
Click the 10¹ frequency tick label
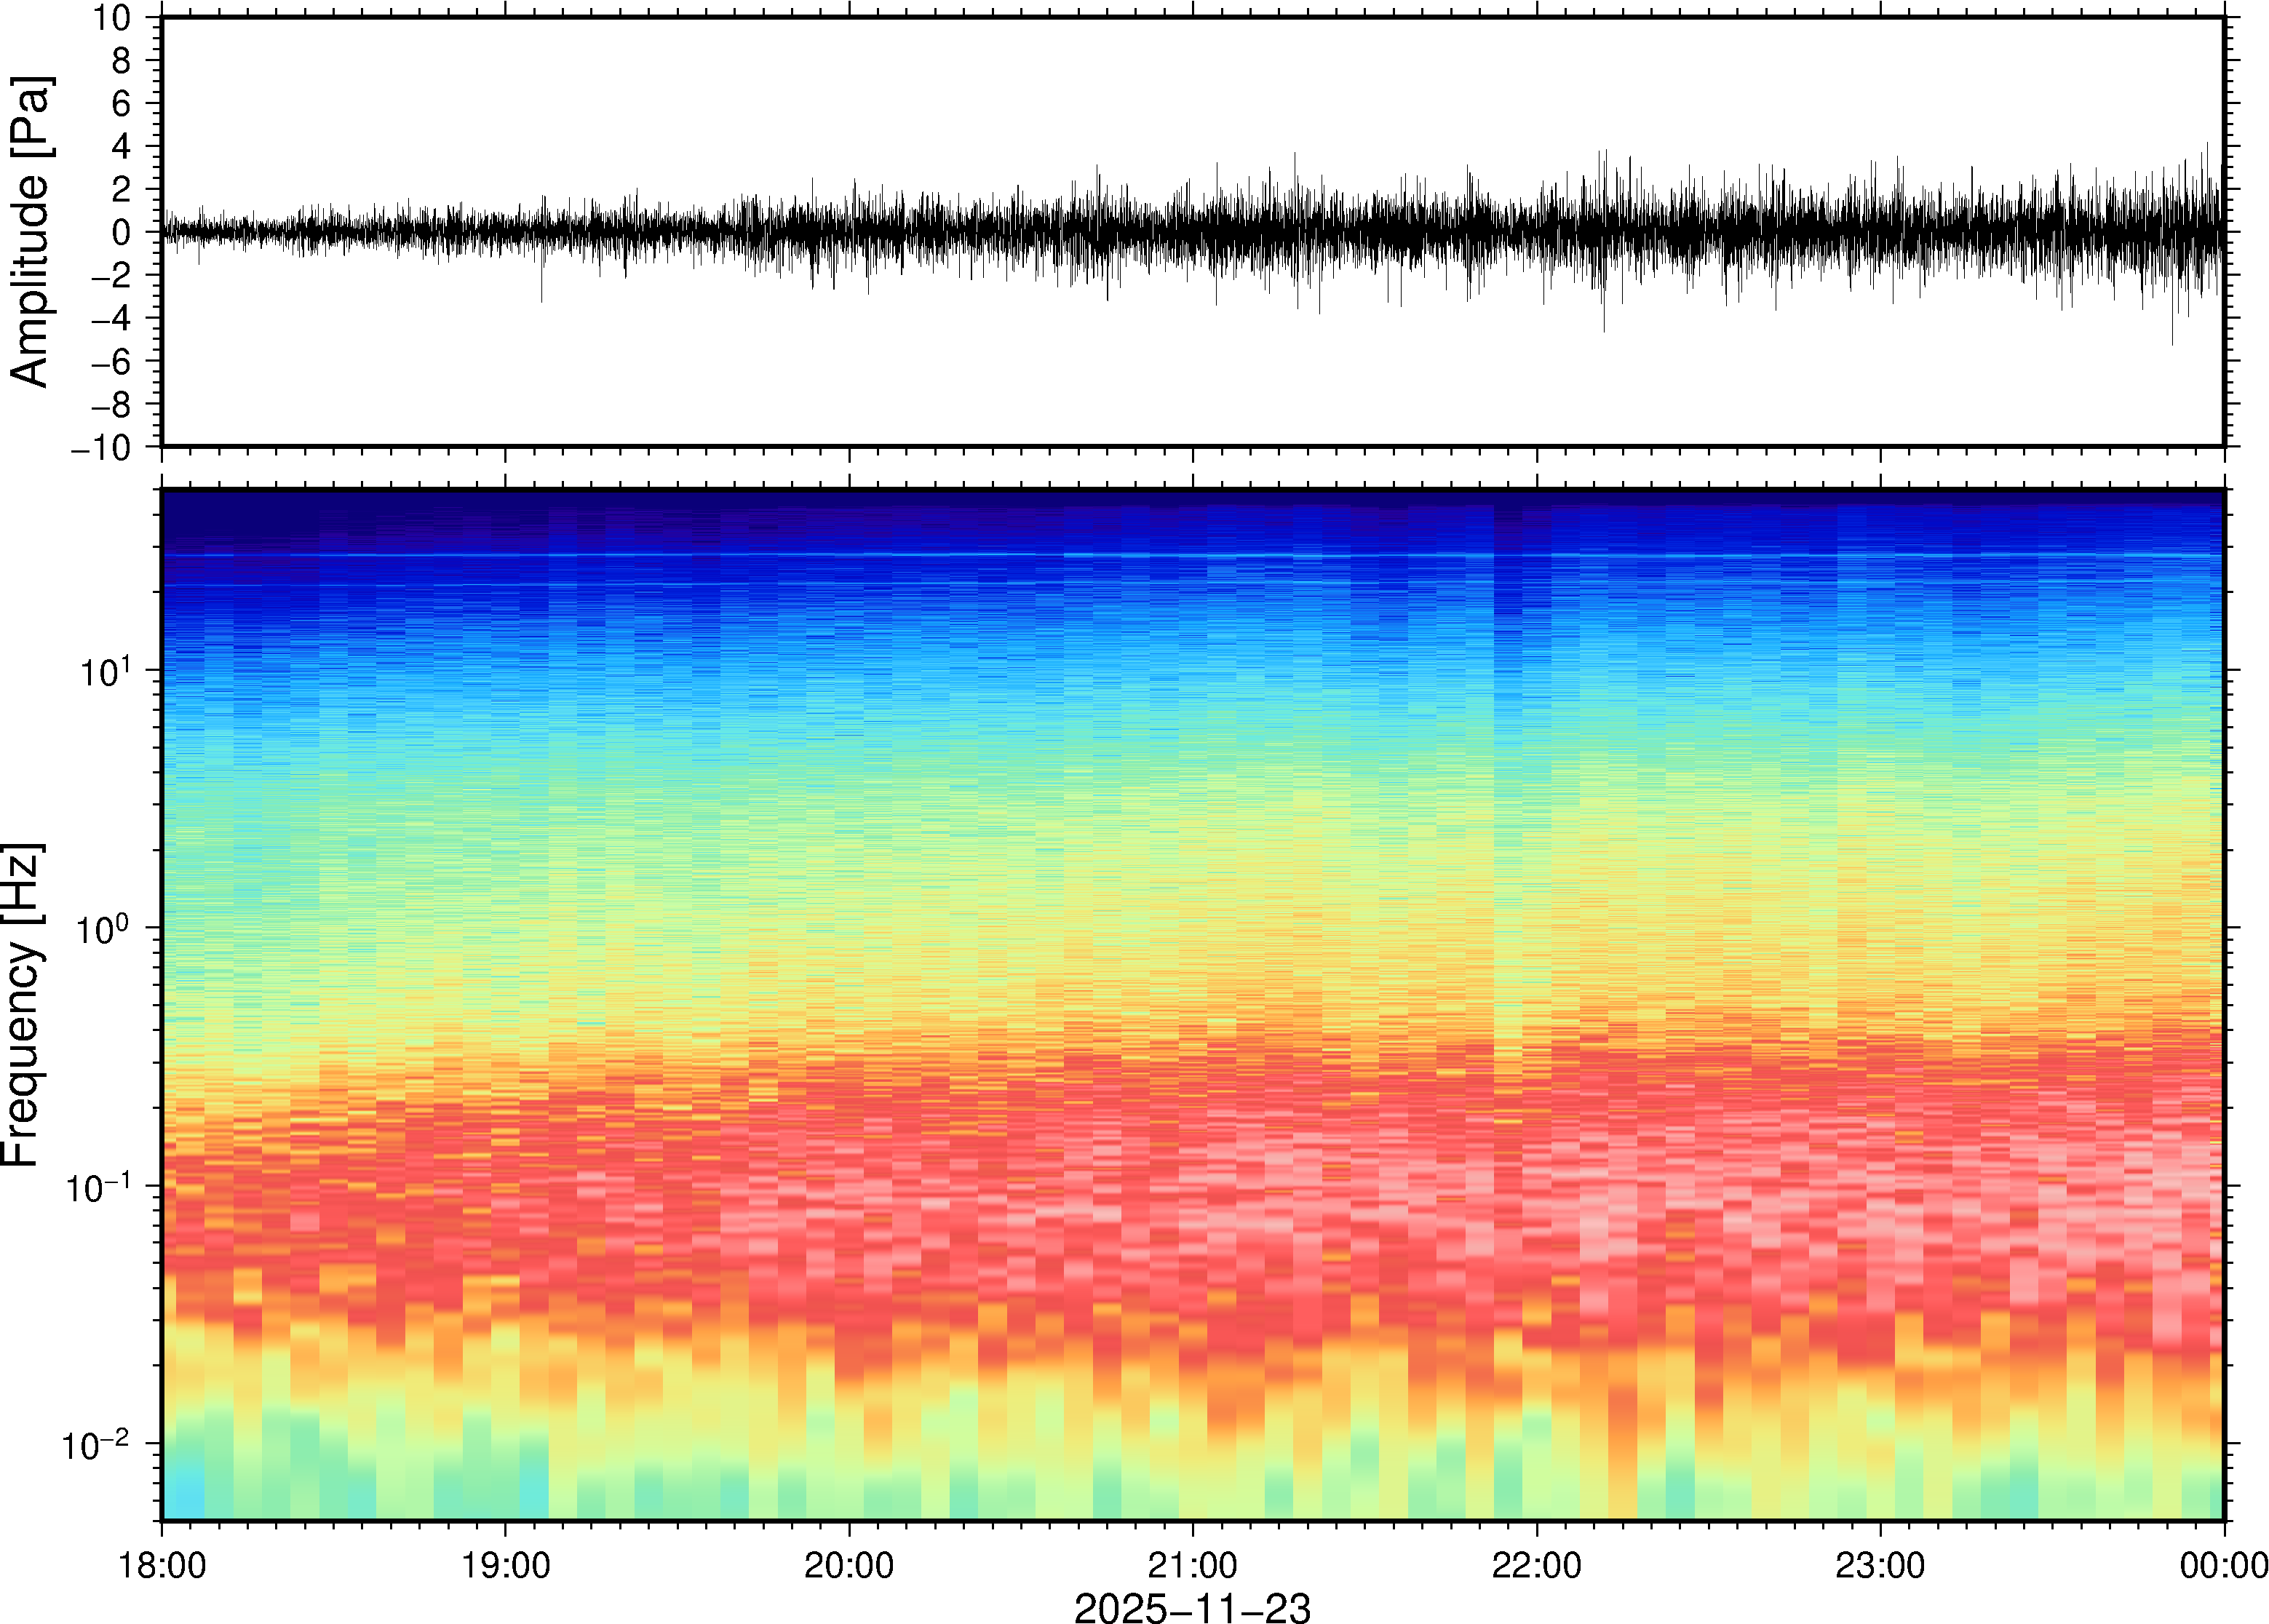(x=105, y=671)
